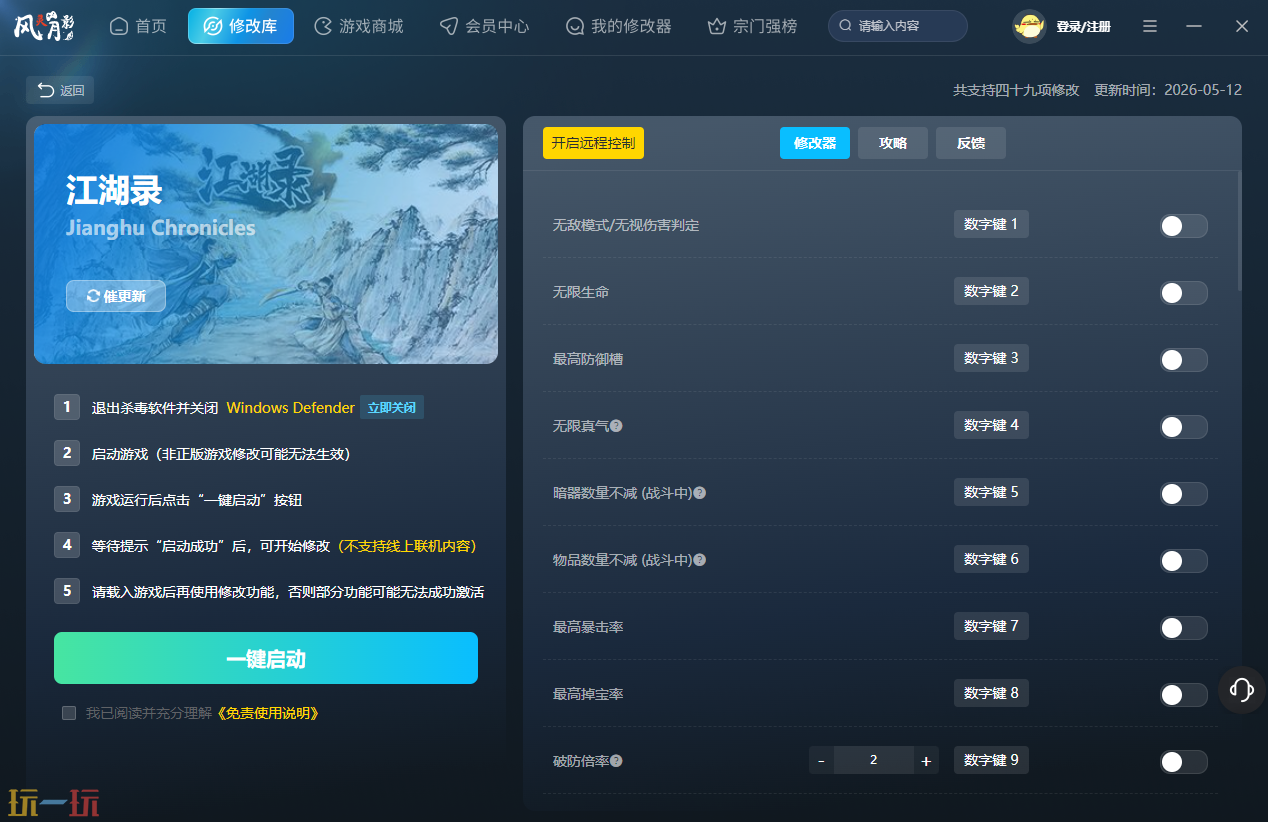Viewport: 1268px width, 822px height.
Task: Click the 催更新 button
Action: click(116, 296)
